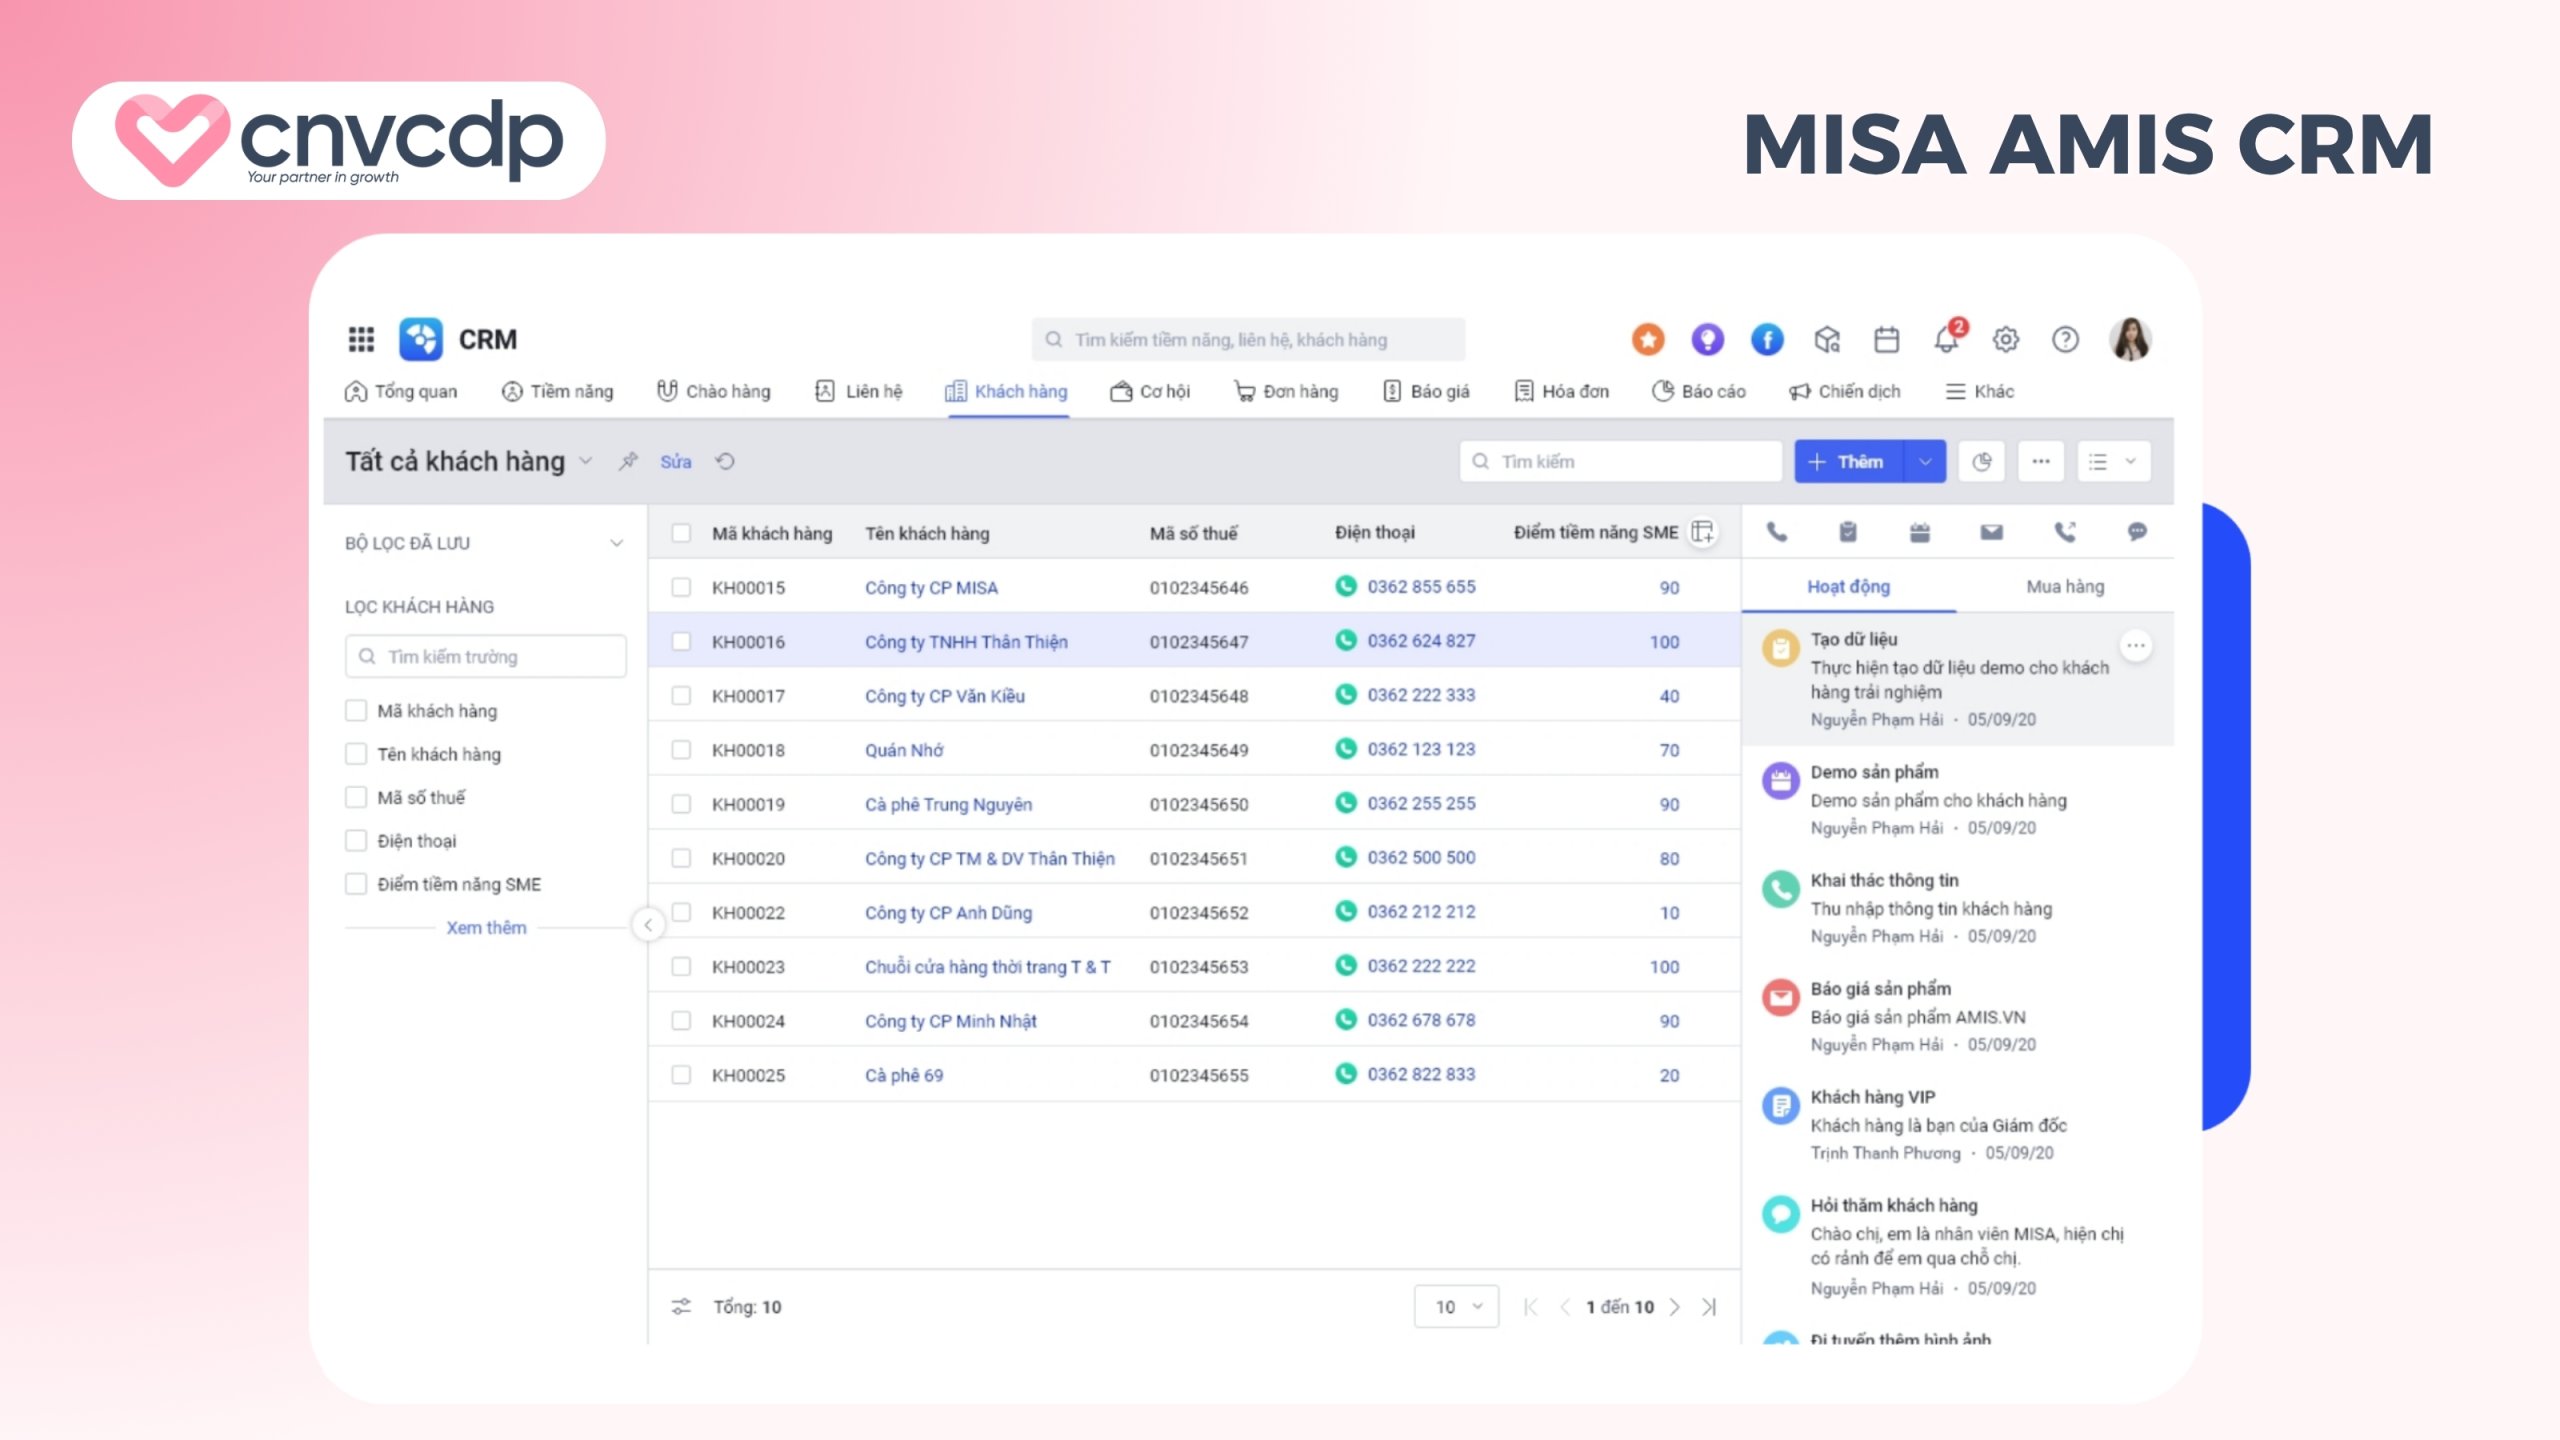This screenshot has width=2560, height=1440.
Task: Click the phone call icon above Hoạt động
Action: coord(1777,532)
